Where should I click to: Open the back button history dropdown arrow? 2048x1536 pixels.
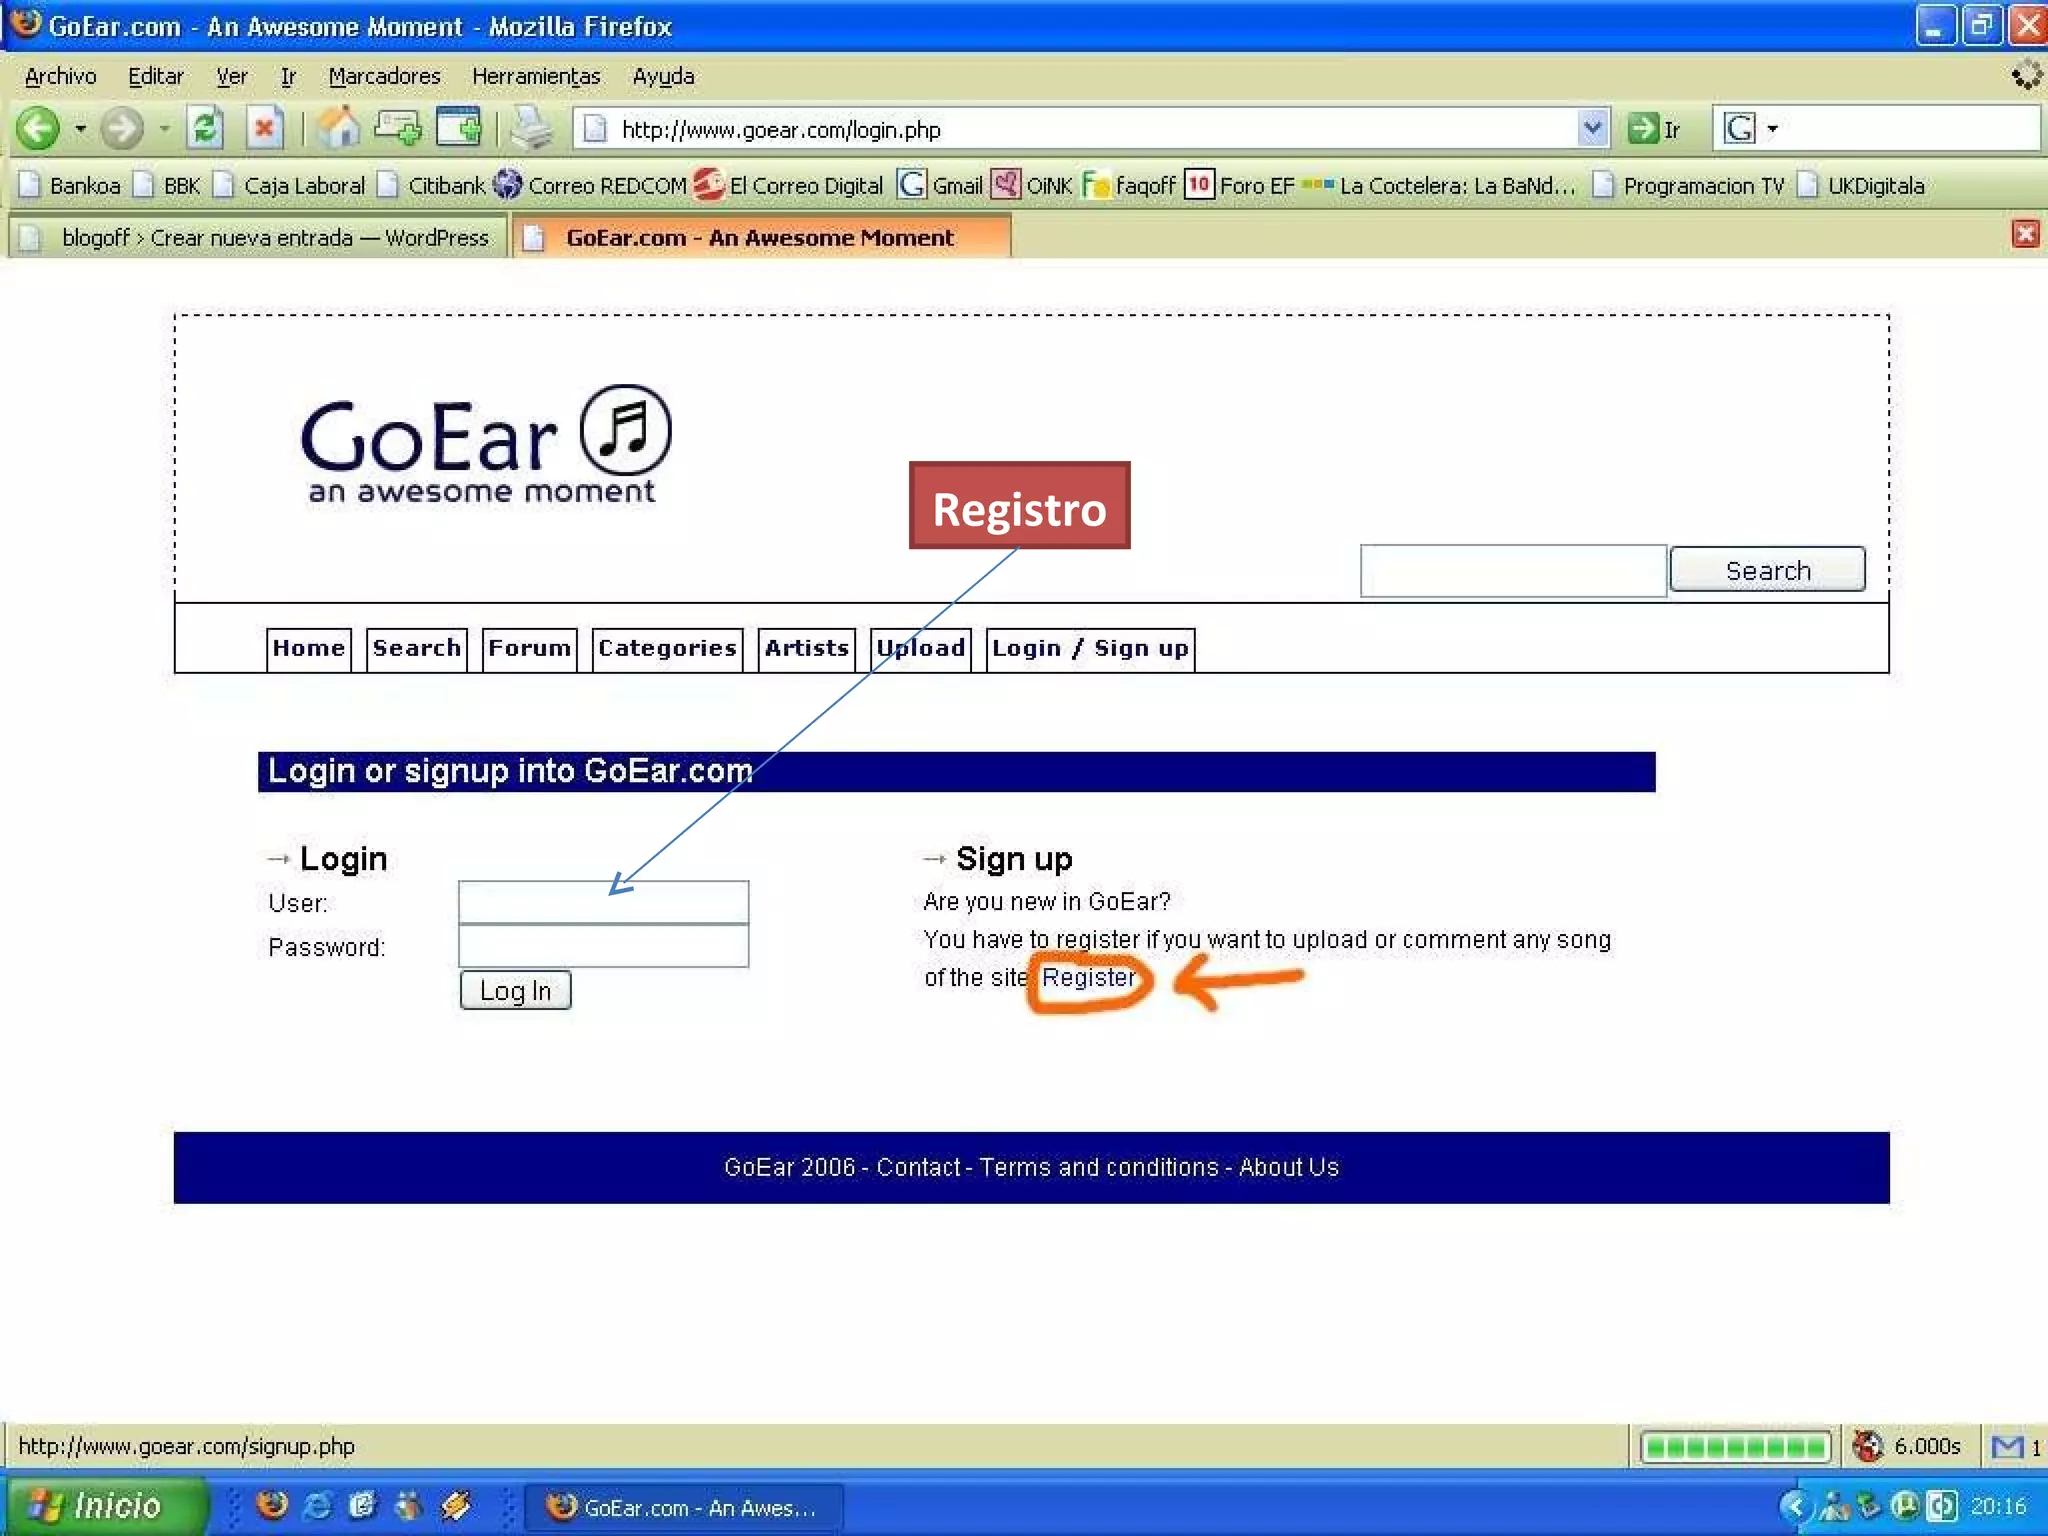[x=80, y=129]
